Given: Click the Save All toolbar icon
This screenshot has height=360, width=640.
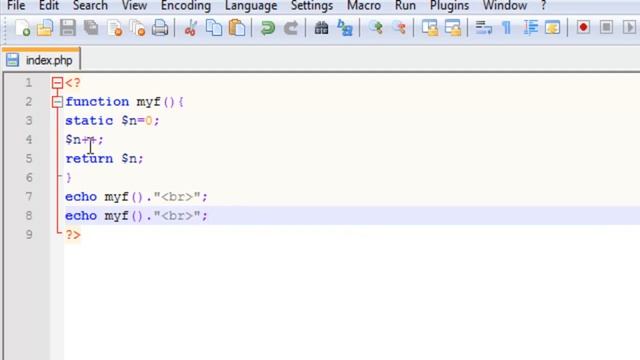Looking at the screenshot, I should tap(91, 28).
